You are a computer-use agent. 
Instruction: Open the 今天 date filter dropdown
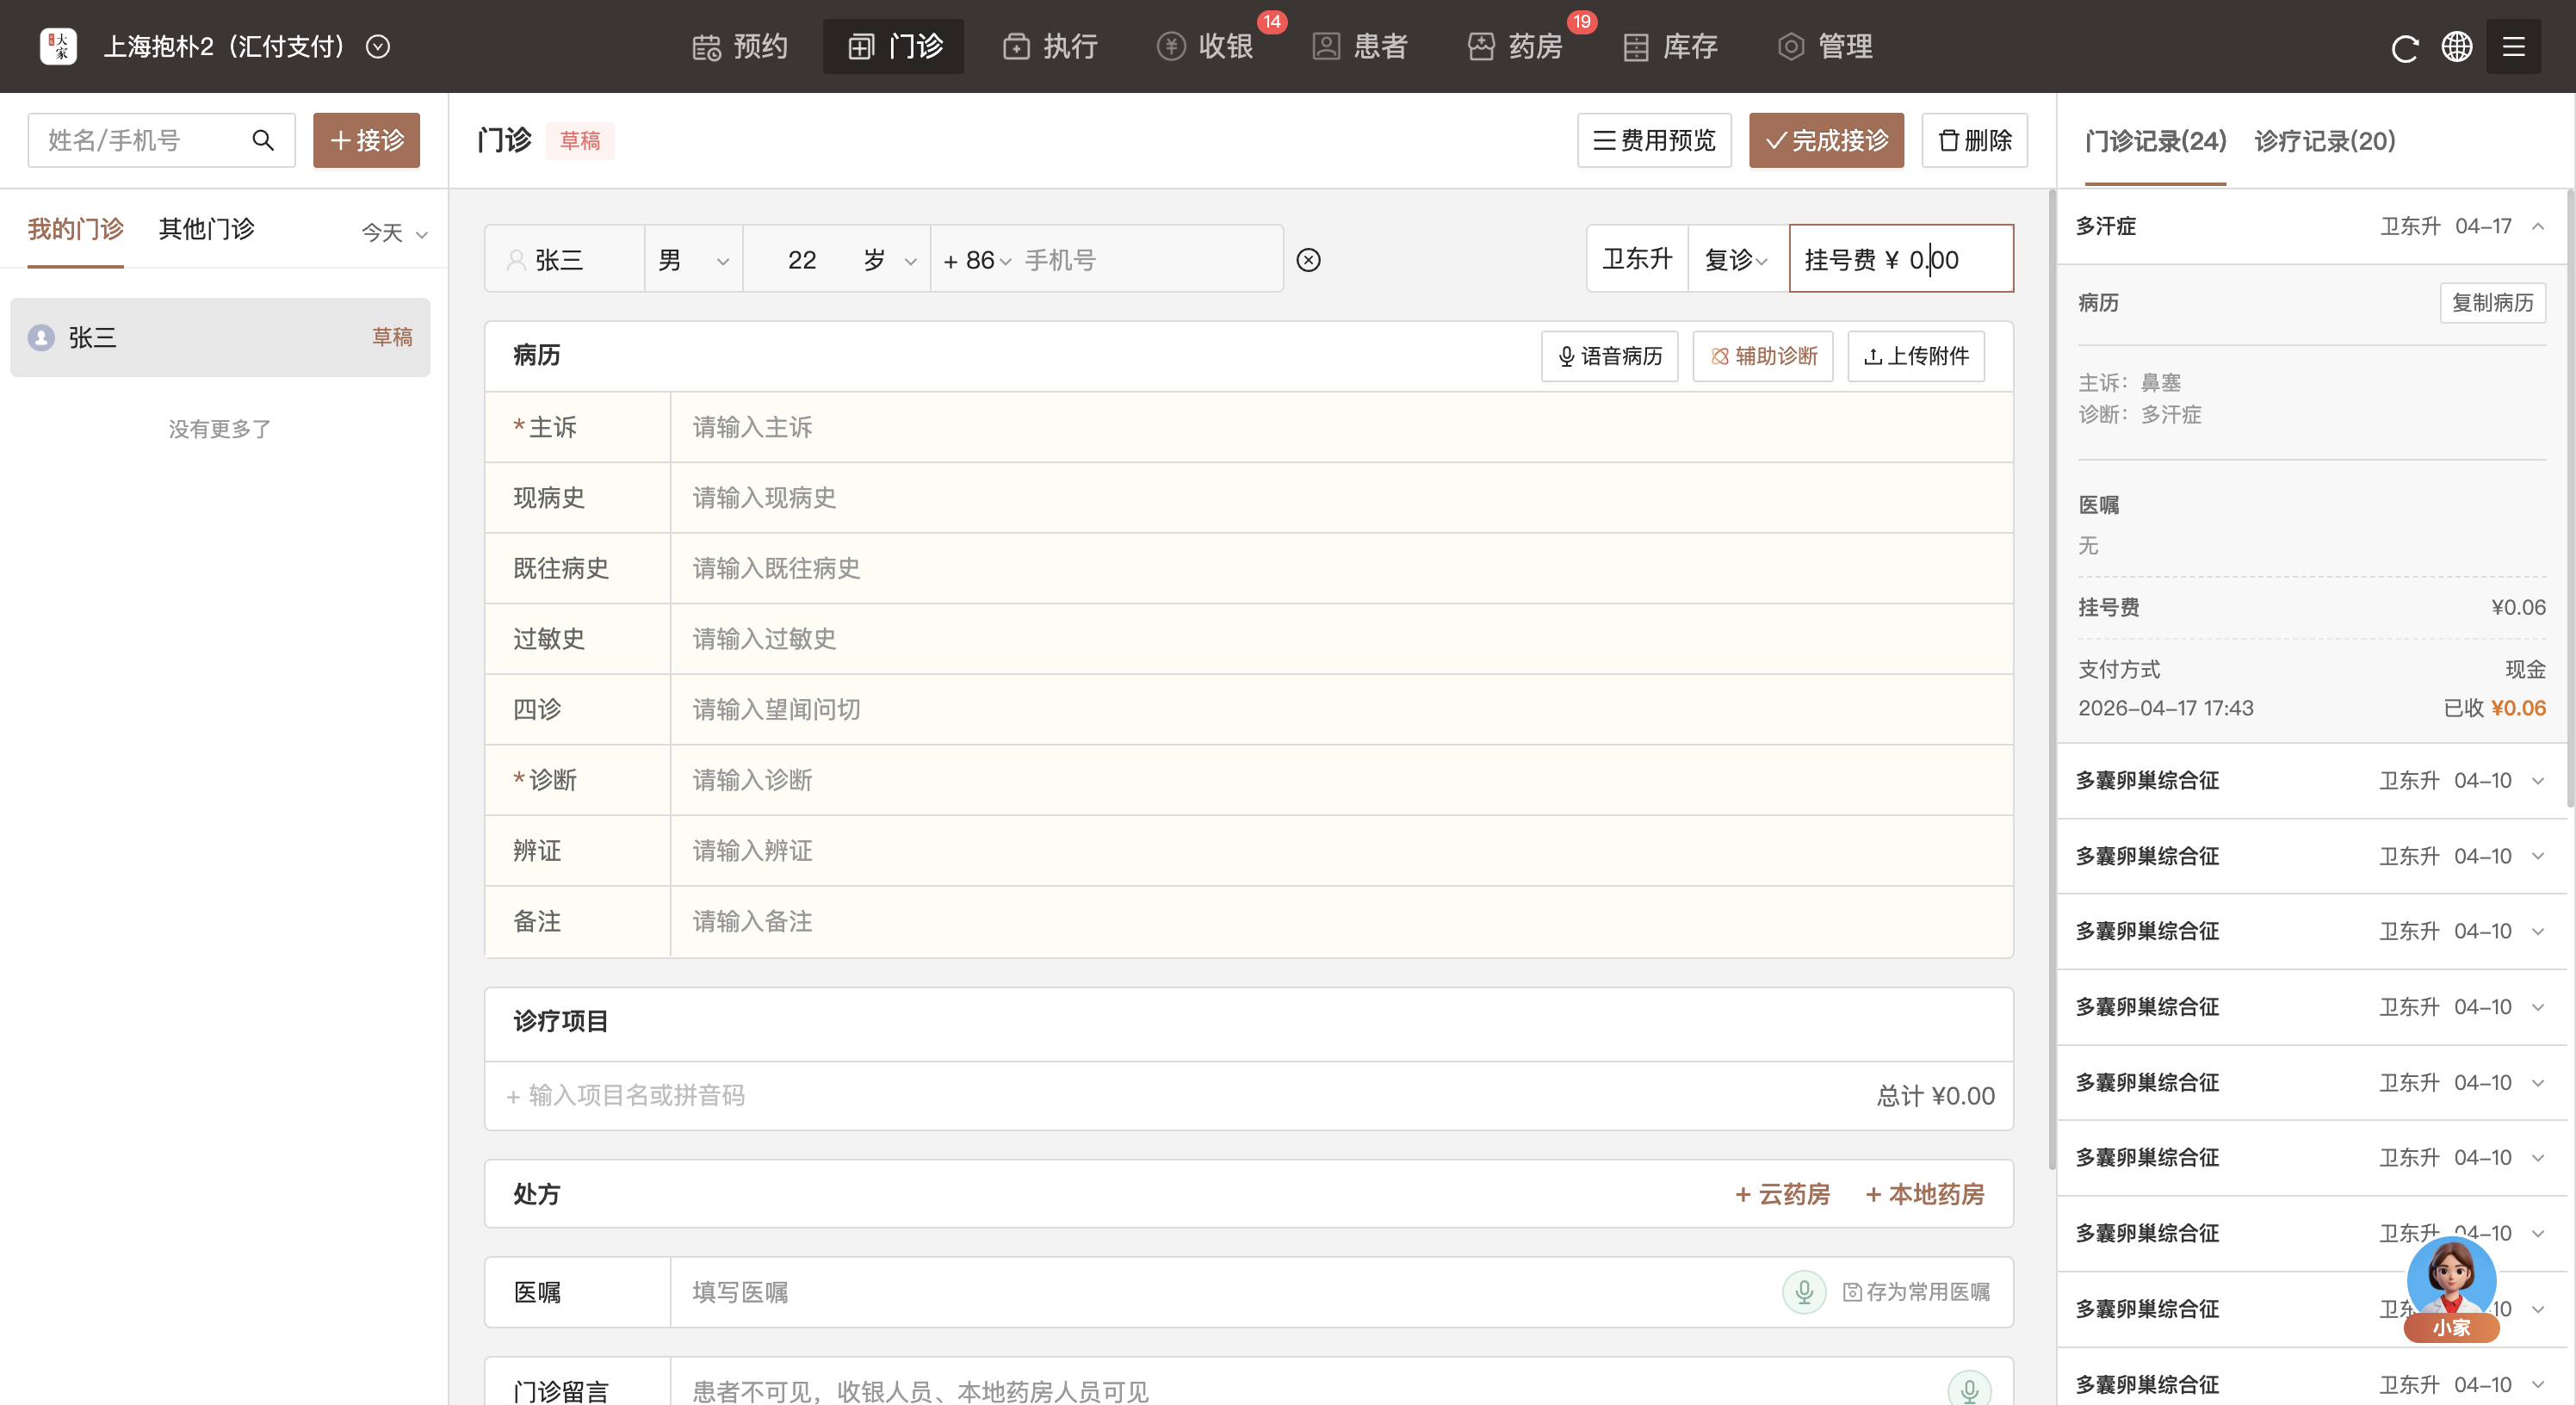click(x=394, y=233)
